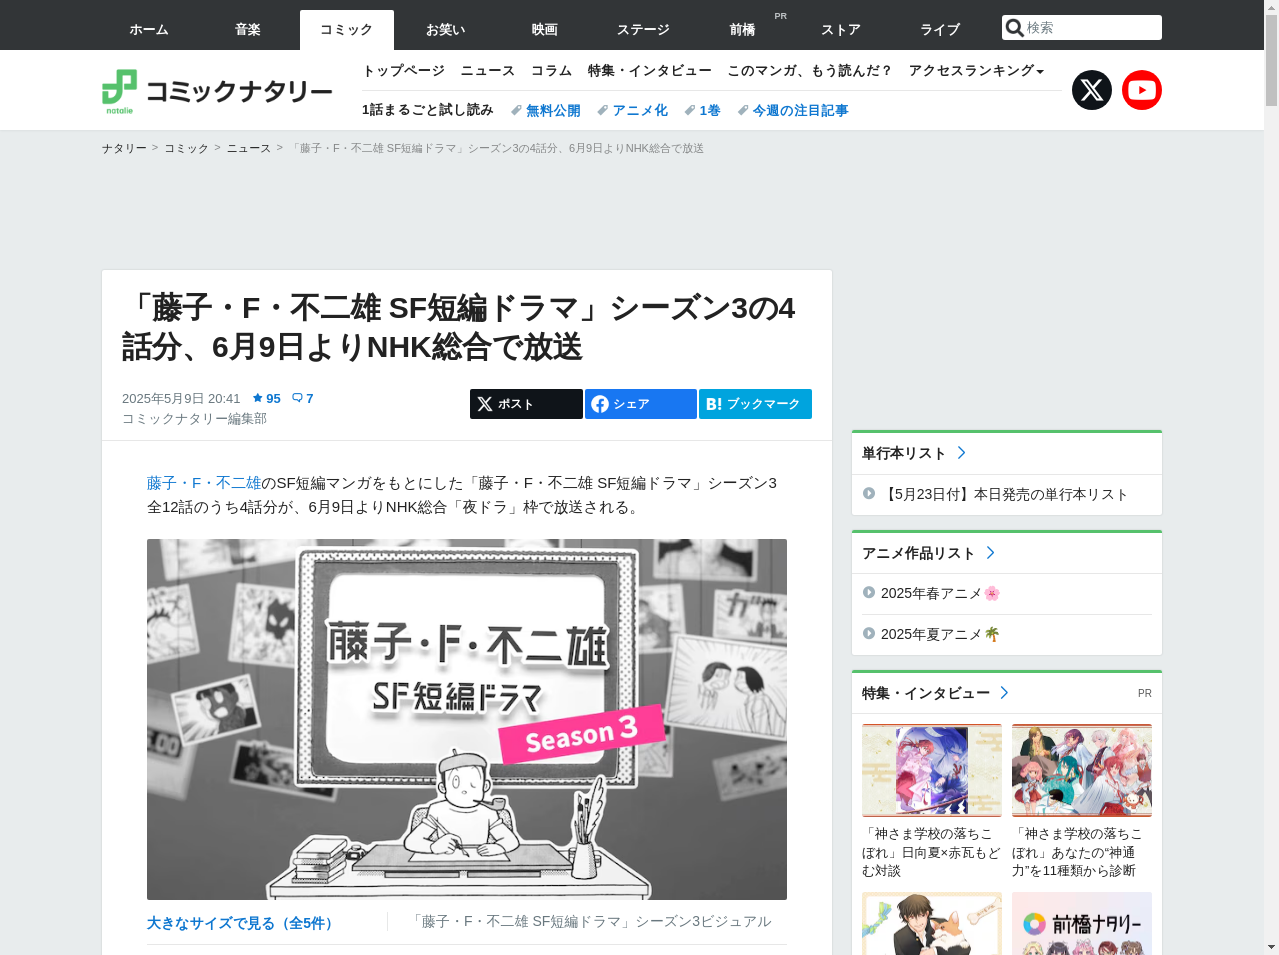
Task: Switch to ホーム tab
Action: (x=149, y=30)
